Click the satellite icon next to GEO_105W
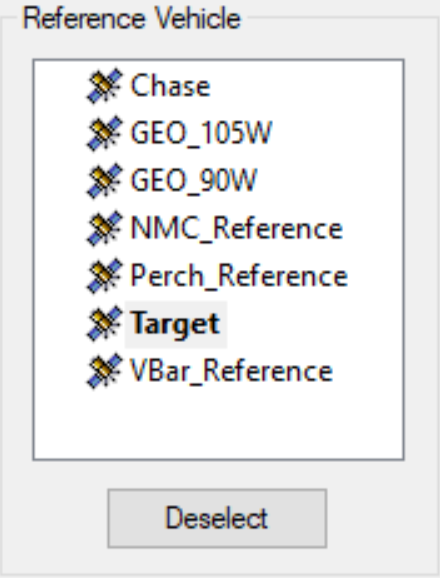This screenshot has height=578, width=440. tap(105, 133)
